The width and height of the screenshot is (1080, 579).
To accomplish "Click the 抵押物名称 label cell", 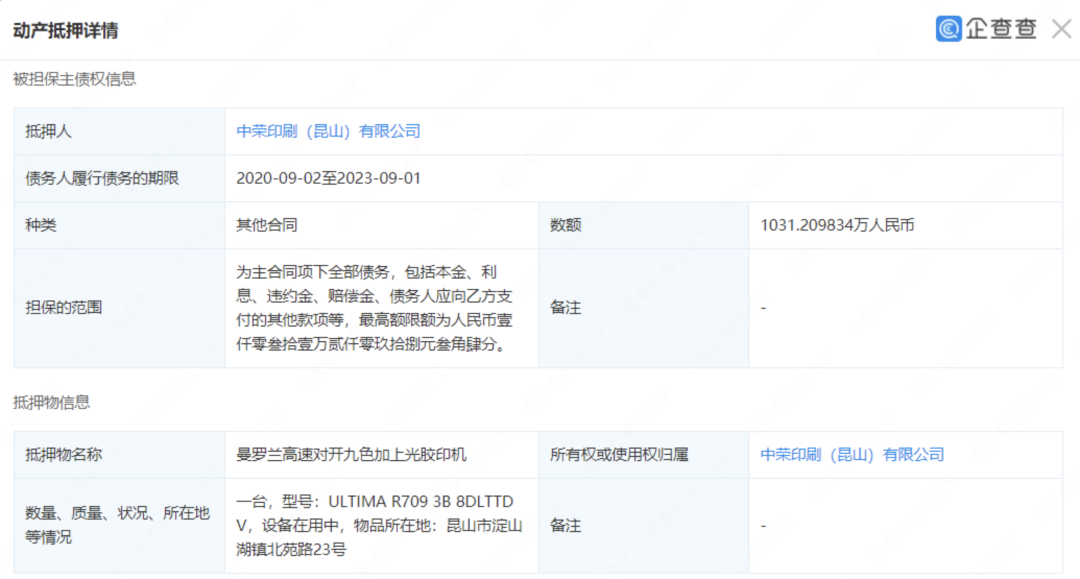I will 119,454.
